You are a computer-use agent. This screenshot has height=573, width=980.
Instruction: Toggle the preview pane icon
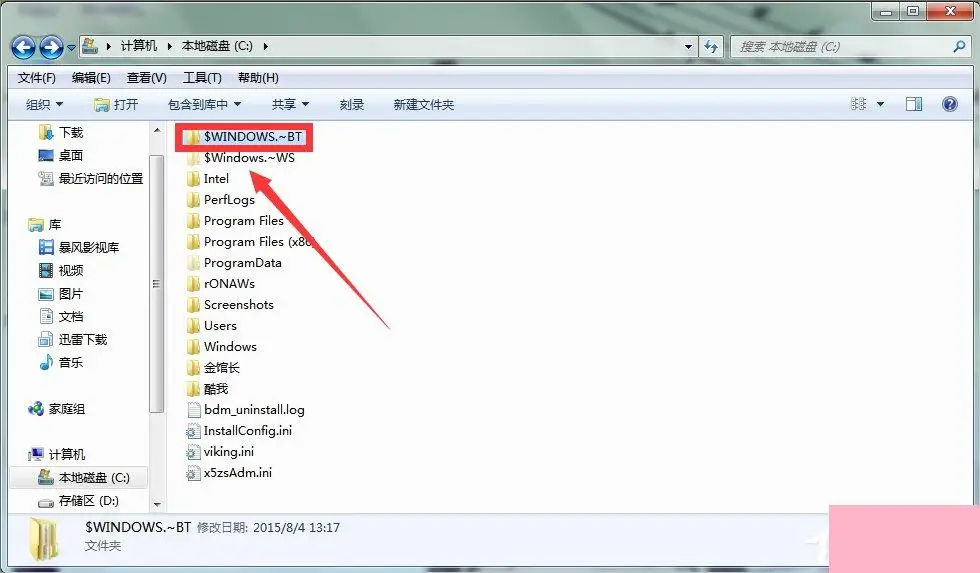click(x=914, y=104)
